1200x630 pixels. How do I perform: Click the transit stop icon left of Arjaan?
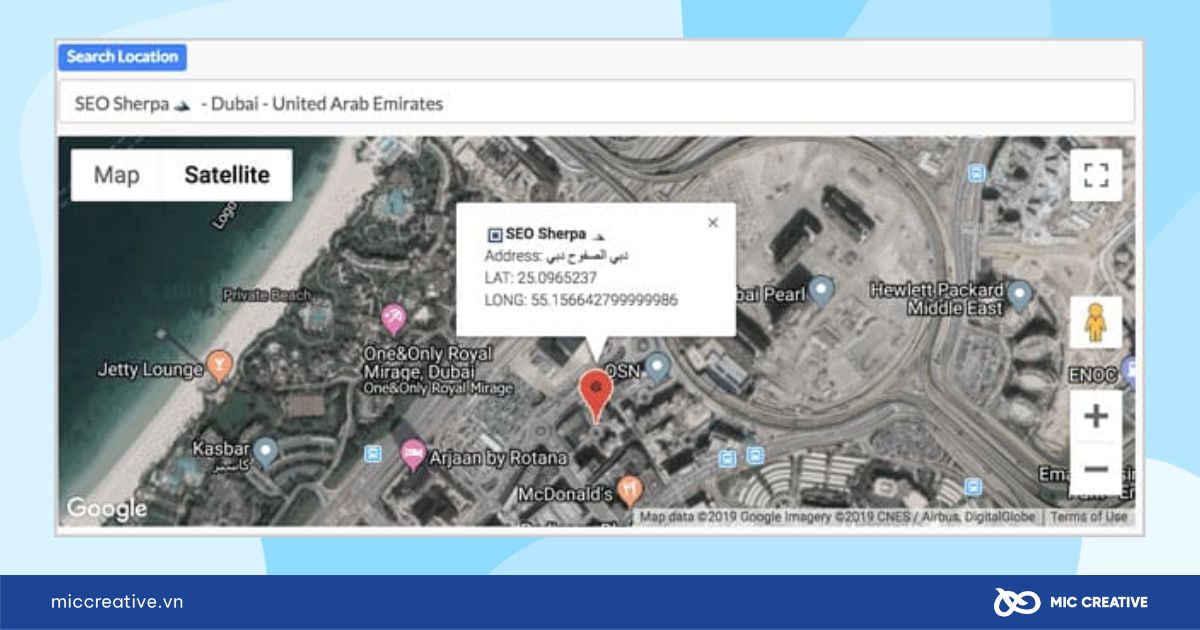point(373,453)
